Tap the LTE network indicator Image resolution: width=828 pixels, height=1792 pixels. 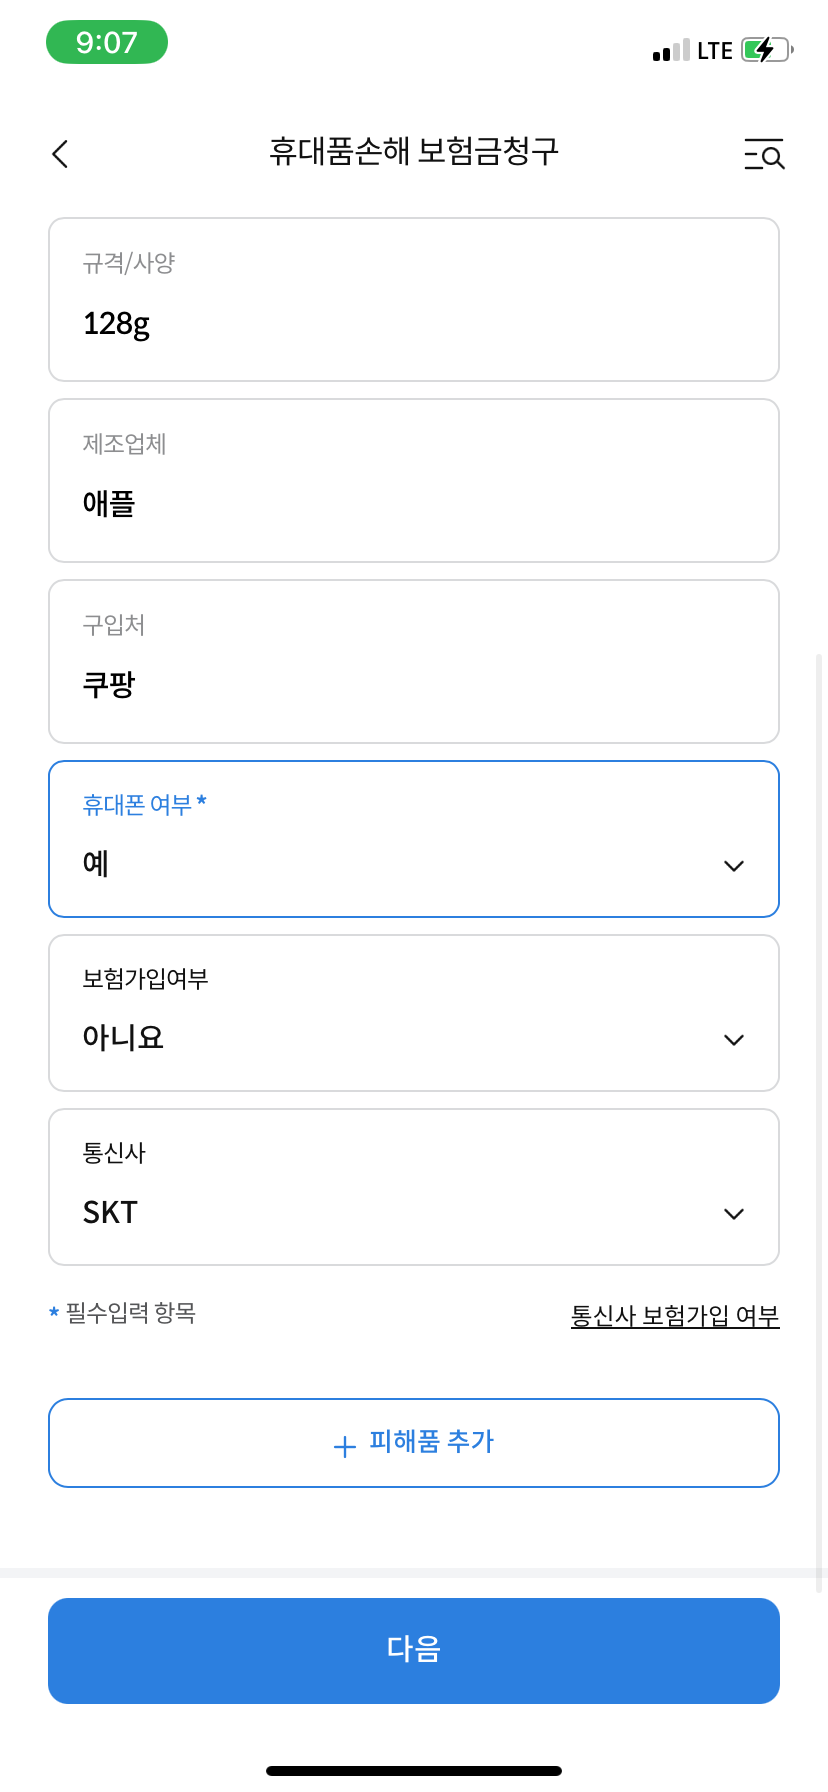714,51
